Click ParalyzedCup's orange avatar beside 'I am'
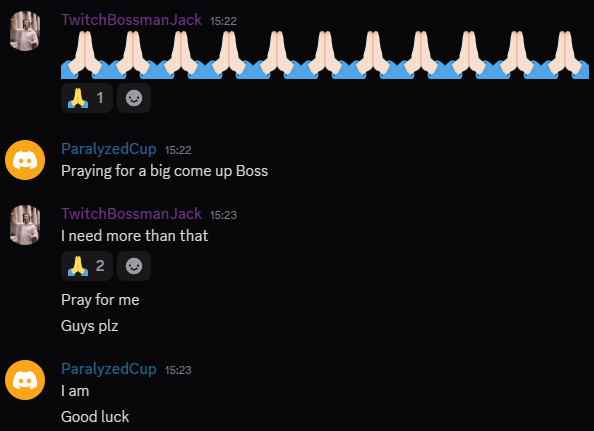594x431 pixels. tap(25, 380)
